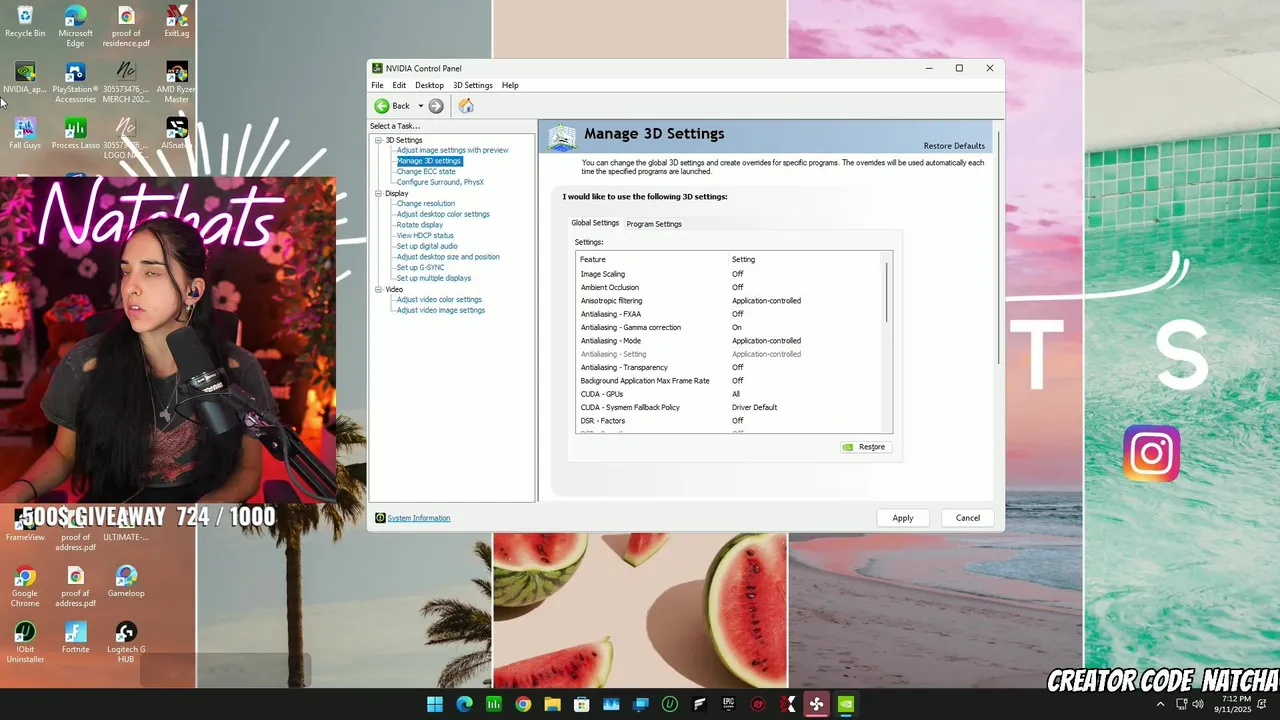Click the green Back arrow icon
The image size is (1280, 720).
tap(382, 106)
